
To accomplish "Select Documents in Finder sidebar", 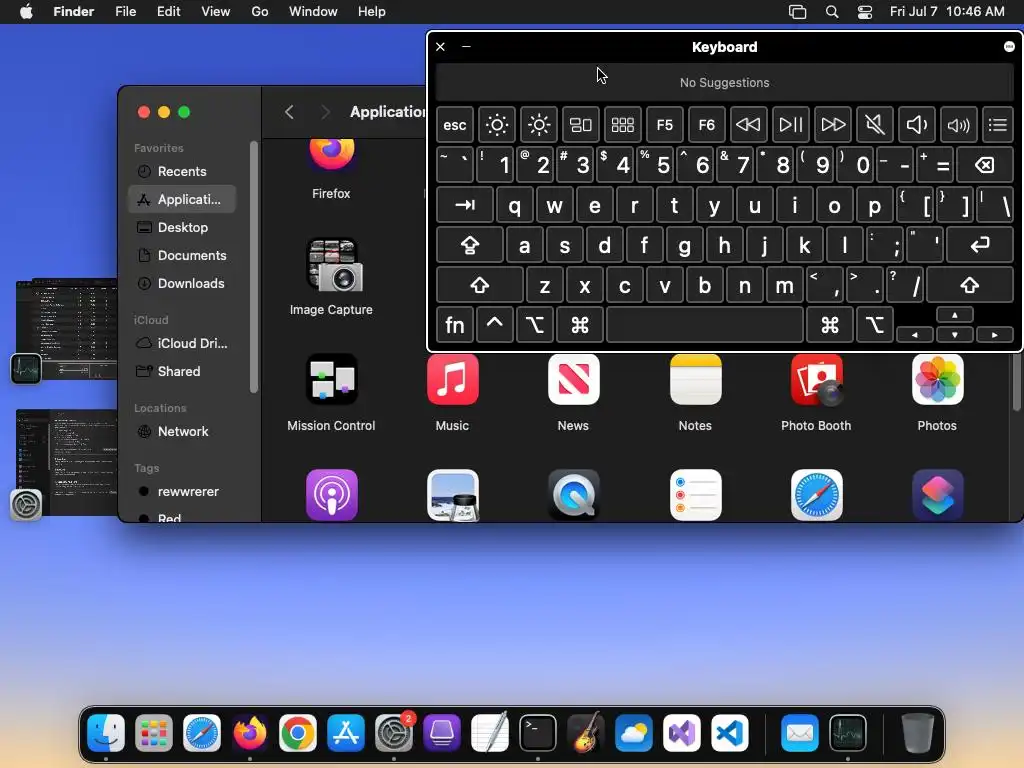I will [182, 256].
